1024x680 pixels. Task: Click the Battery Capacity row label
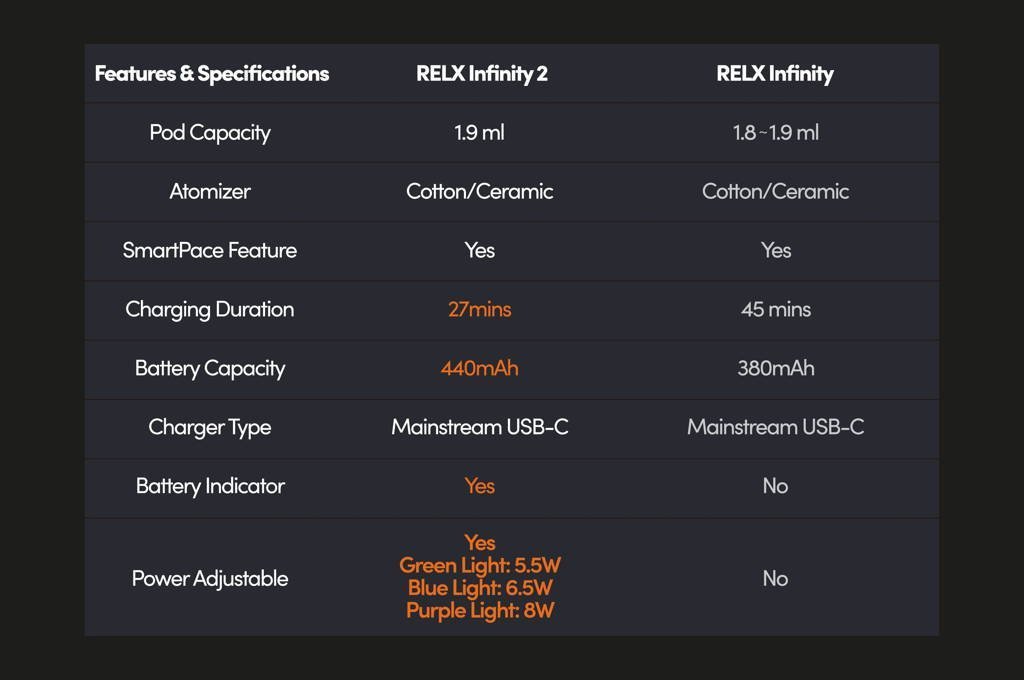[x=210, y=369]
